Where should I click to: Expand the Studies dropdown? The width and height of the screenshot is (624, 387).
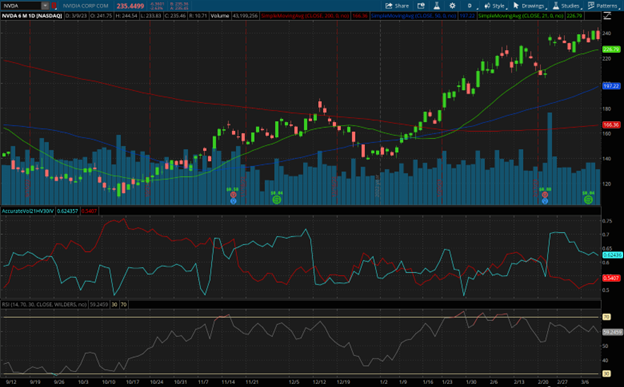tap(567, 6)
